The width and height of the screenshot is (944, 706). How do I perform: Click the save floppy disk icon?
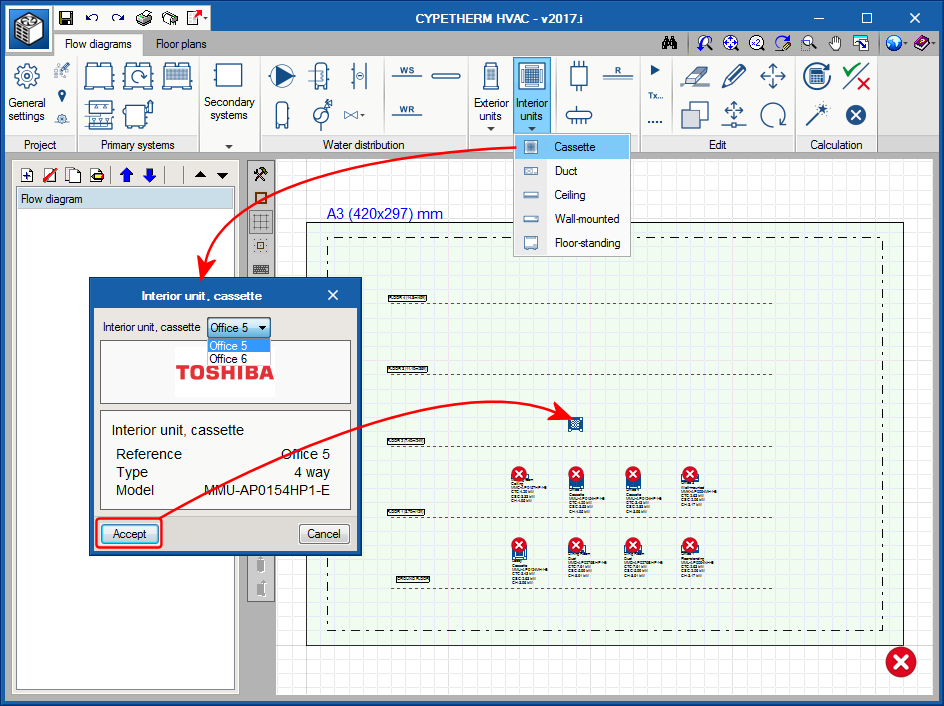(66, 18)
